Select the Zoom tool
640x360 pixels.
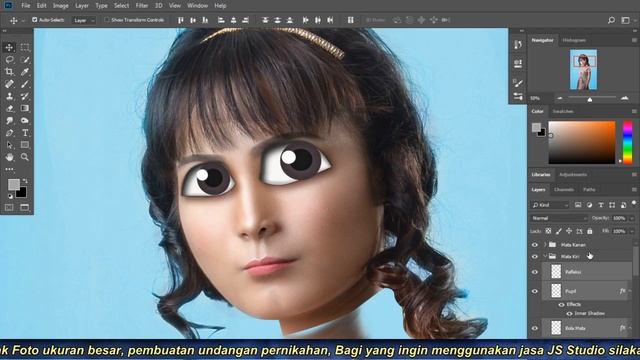coord(25,157)
